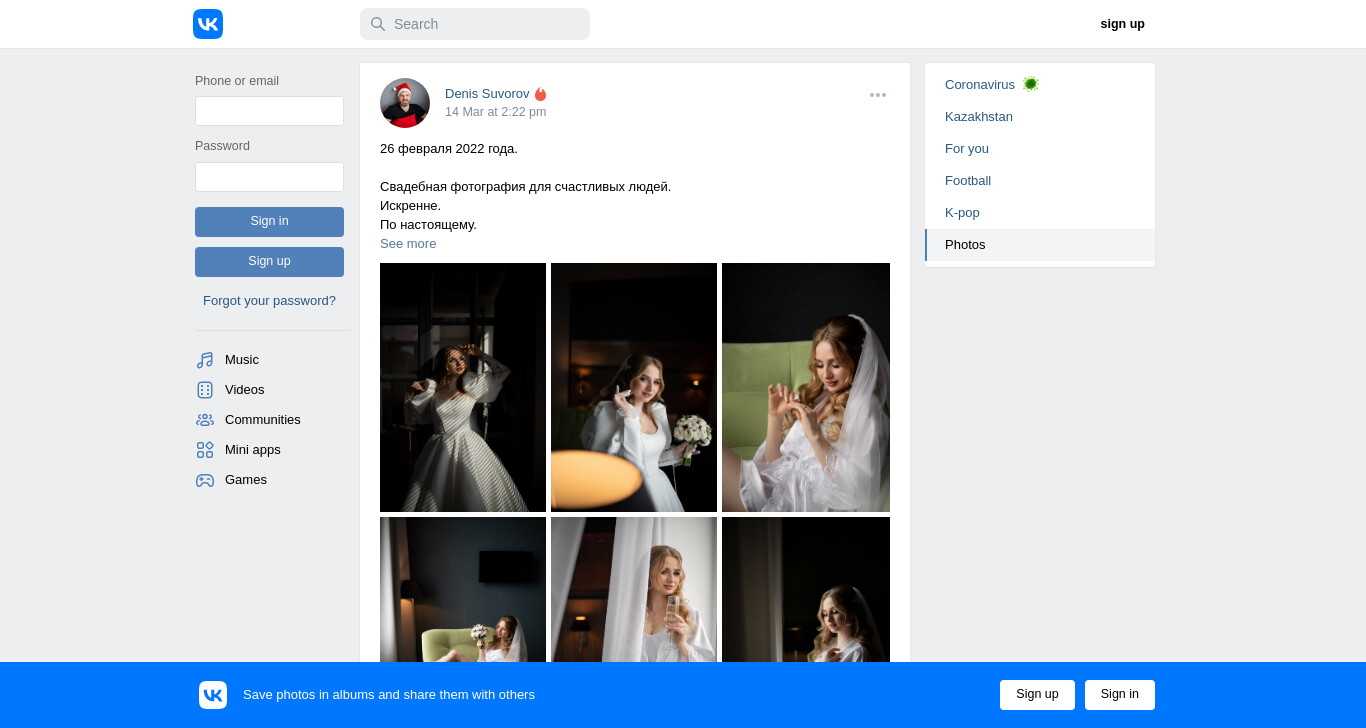This screenshot has height=728, width=1366.
Task: Select the Football topic
Action: click(x=1040, y=181)
